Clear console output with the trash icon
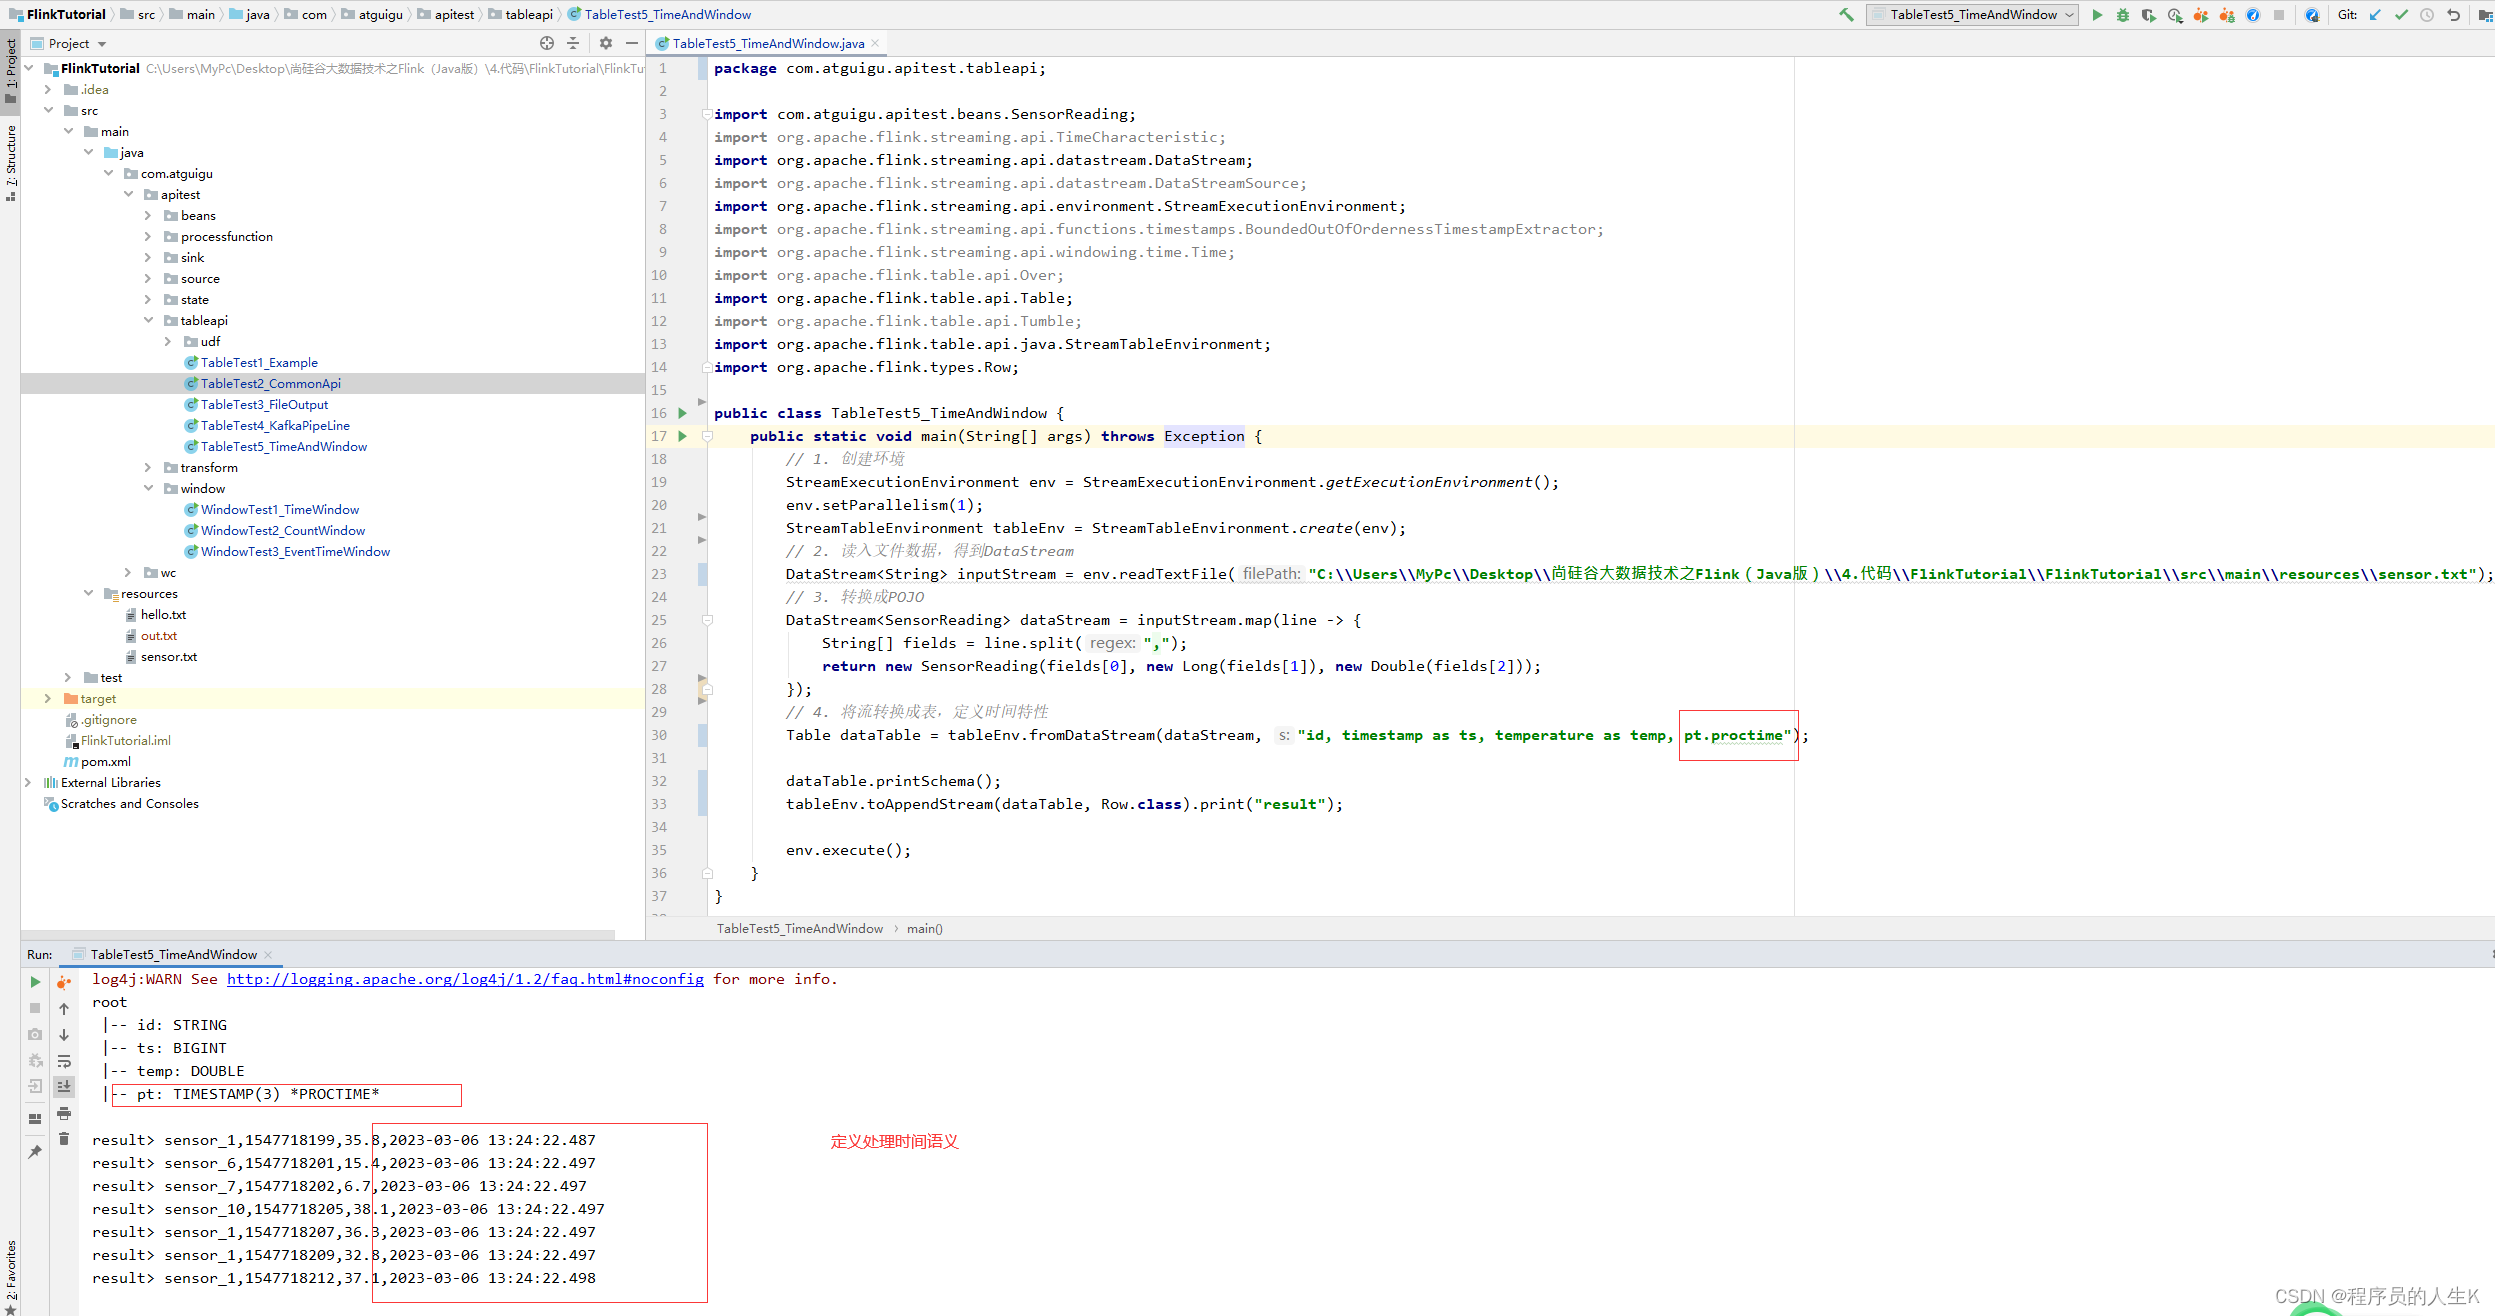 [64, 1138]
